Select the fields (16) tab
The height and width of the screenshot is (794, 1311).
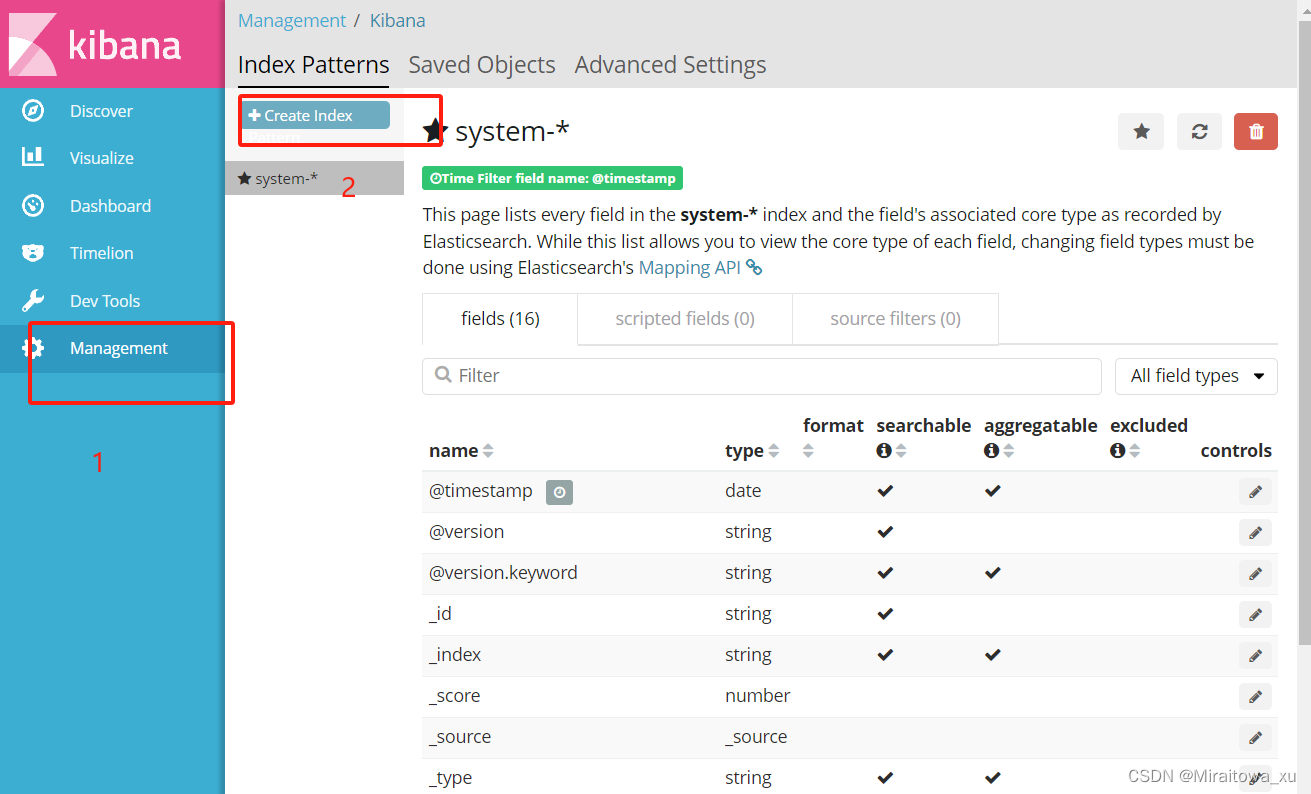(x=500, y=319)
